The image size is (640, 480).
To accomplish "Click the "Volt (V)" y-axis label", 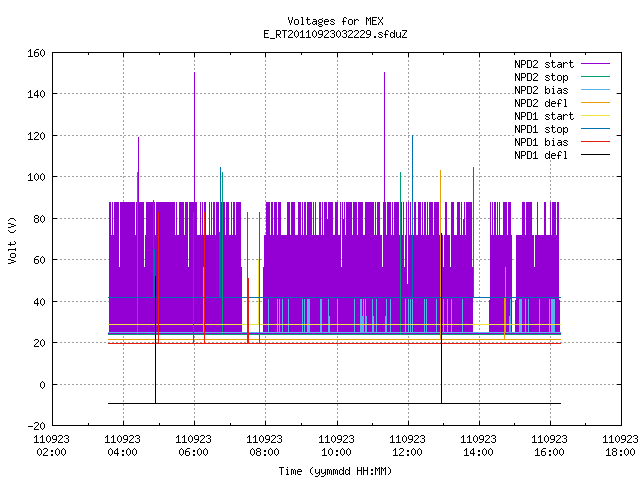I will 12,240.
